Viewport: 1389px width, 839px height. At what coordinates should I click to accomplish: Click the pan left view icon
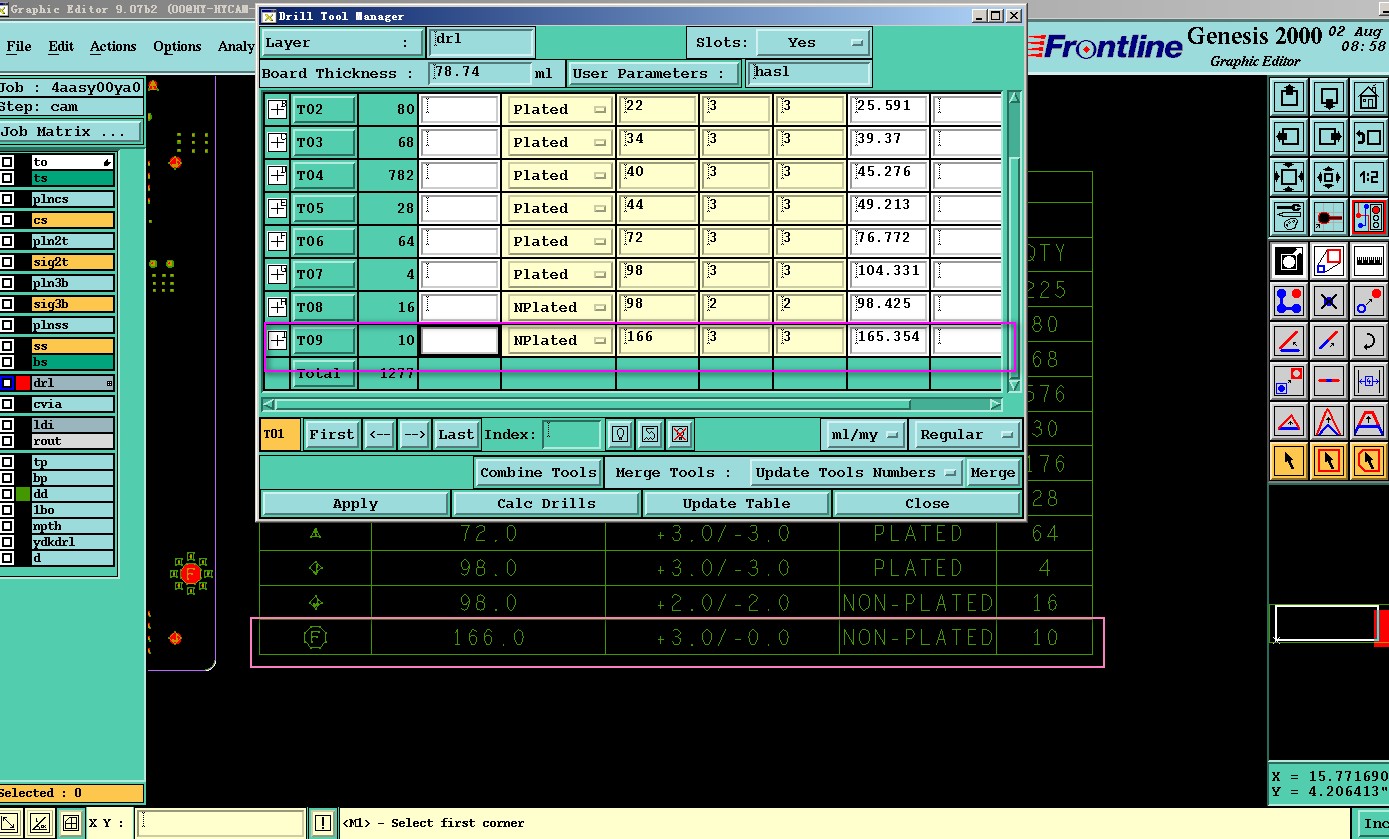pos(1289,137)
